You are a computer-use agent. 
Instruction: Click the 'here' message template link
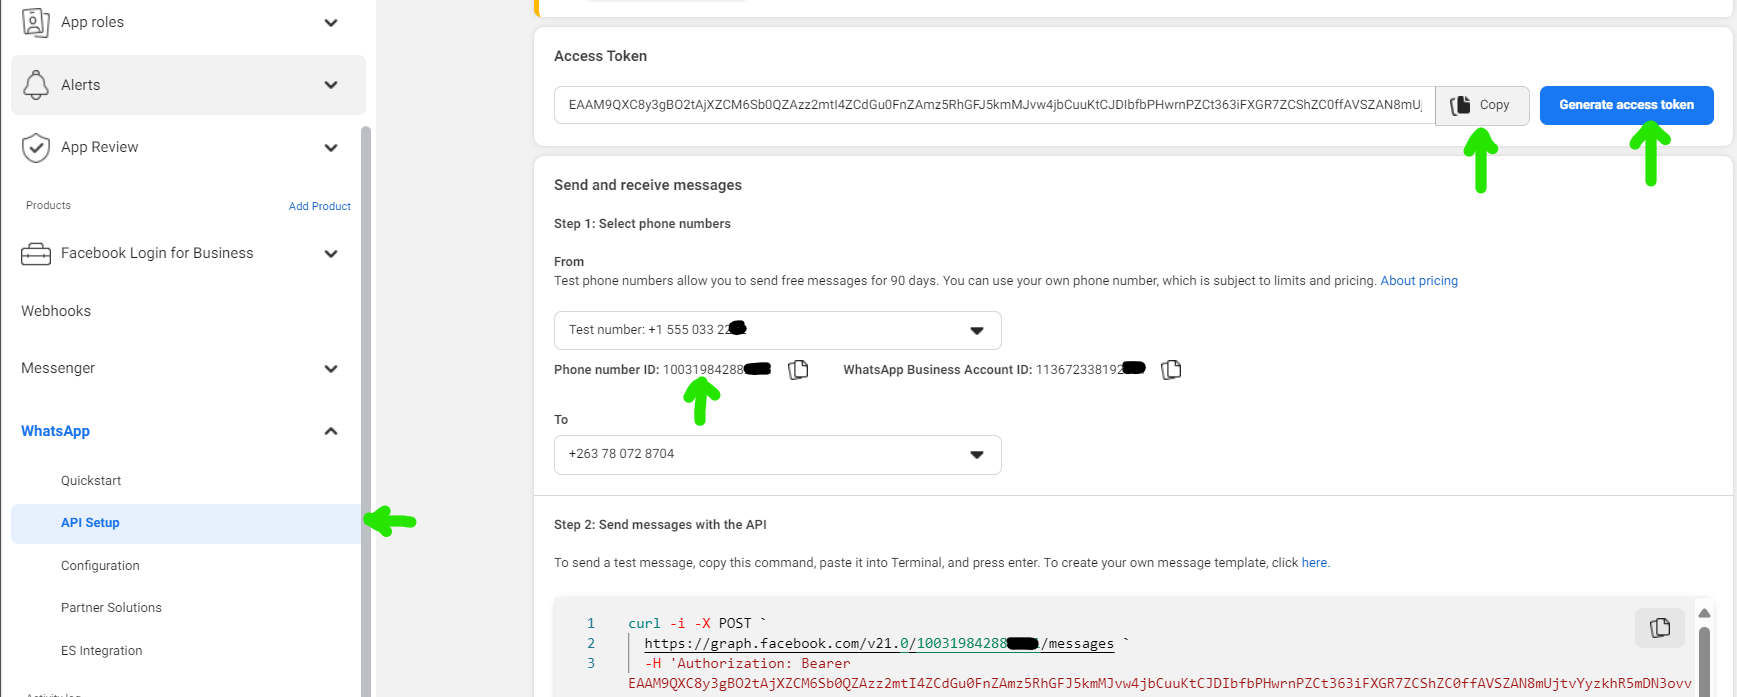[x=1314, y=563]
